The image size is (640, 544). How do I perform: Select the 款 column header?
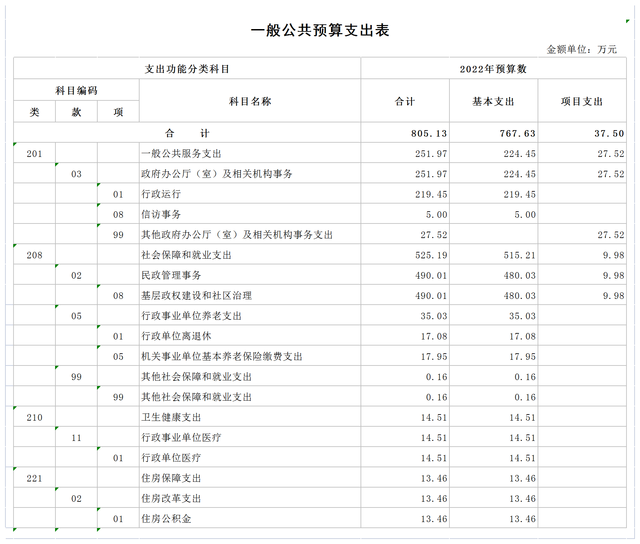[x=76, y=112]
